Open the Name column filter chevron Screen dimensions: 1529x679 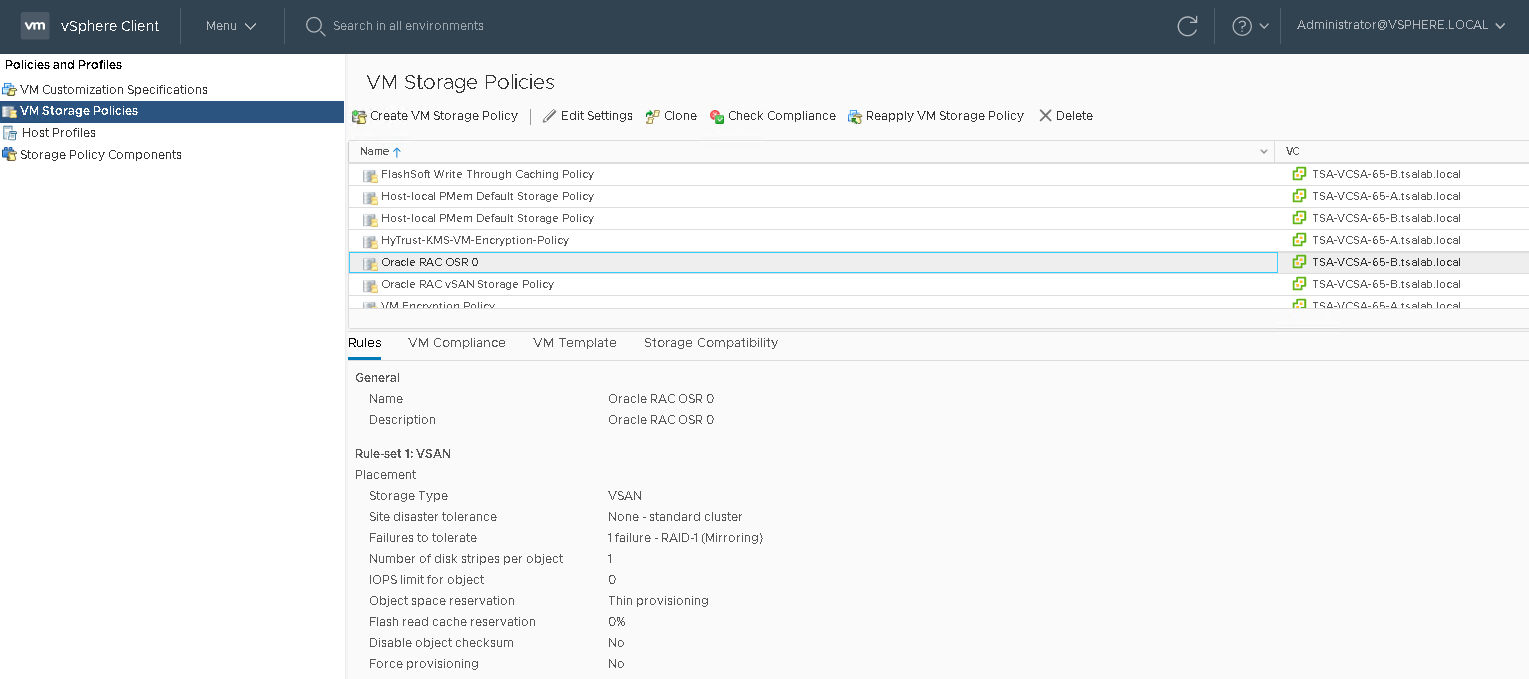tap(1264, 152)
